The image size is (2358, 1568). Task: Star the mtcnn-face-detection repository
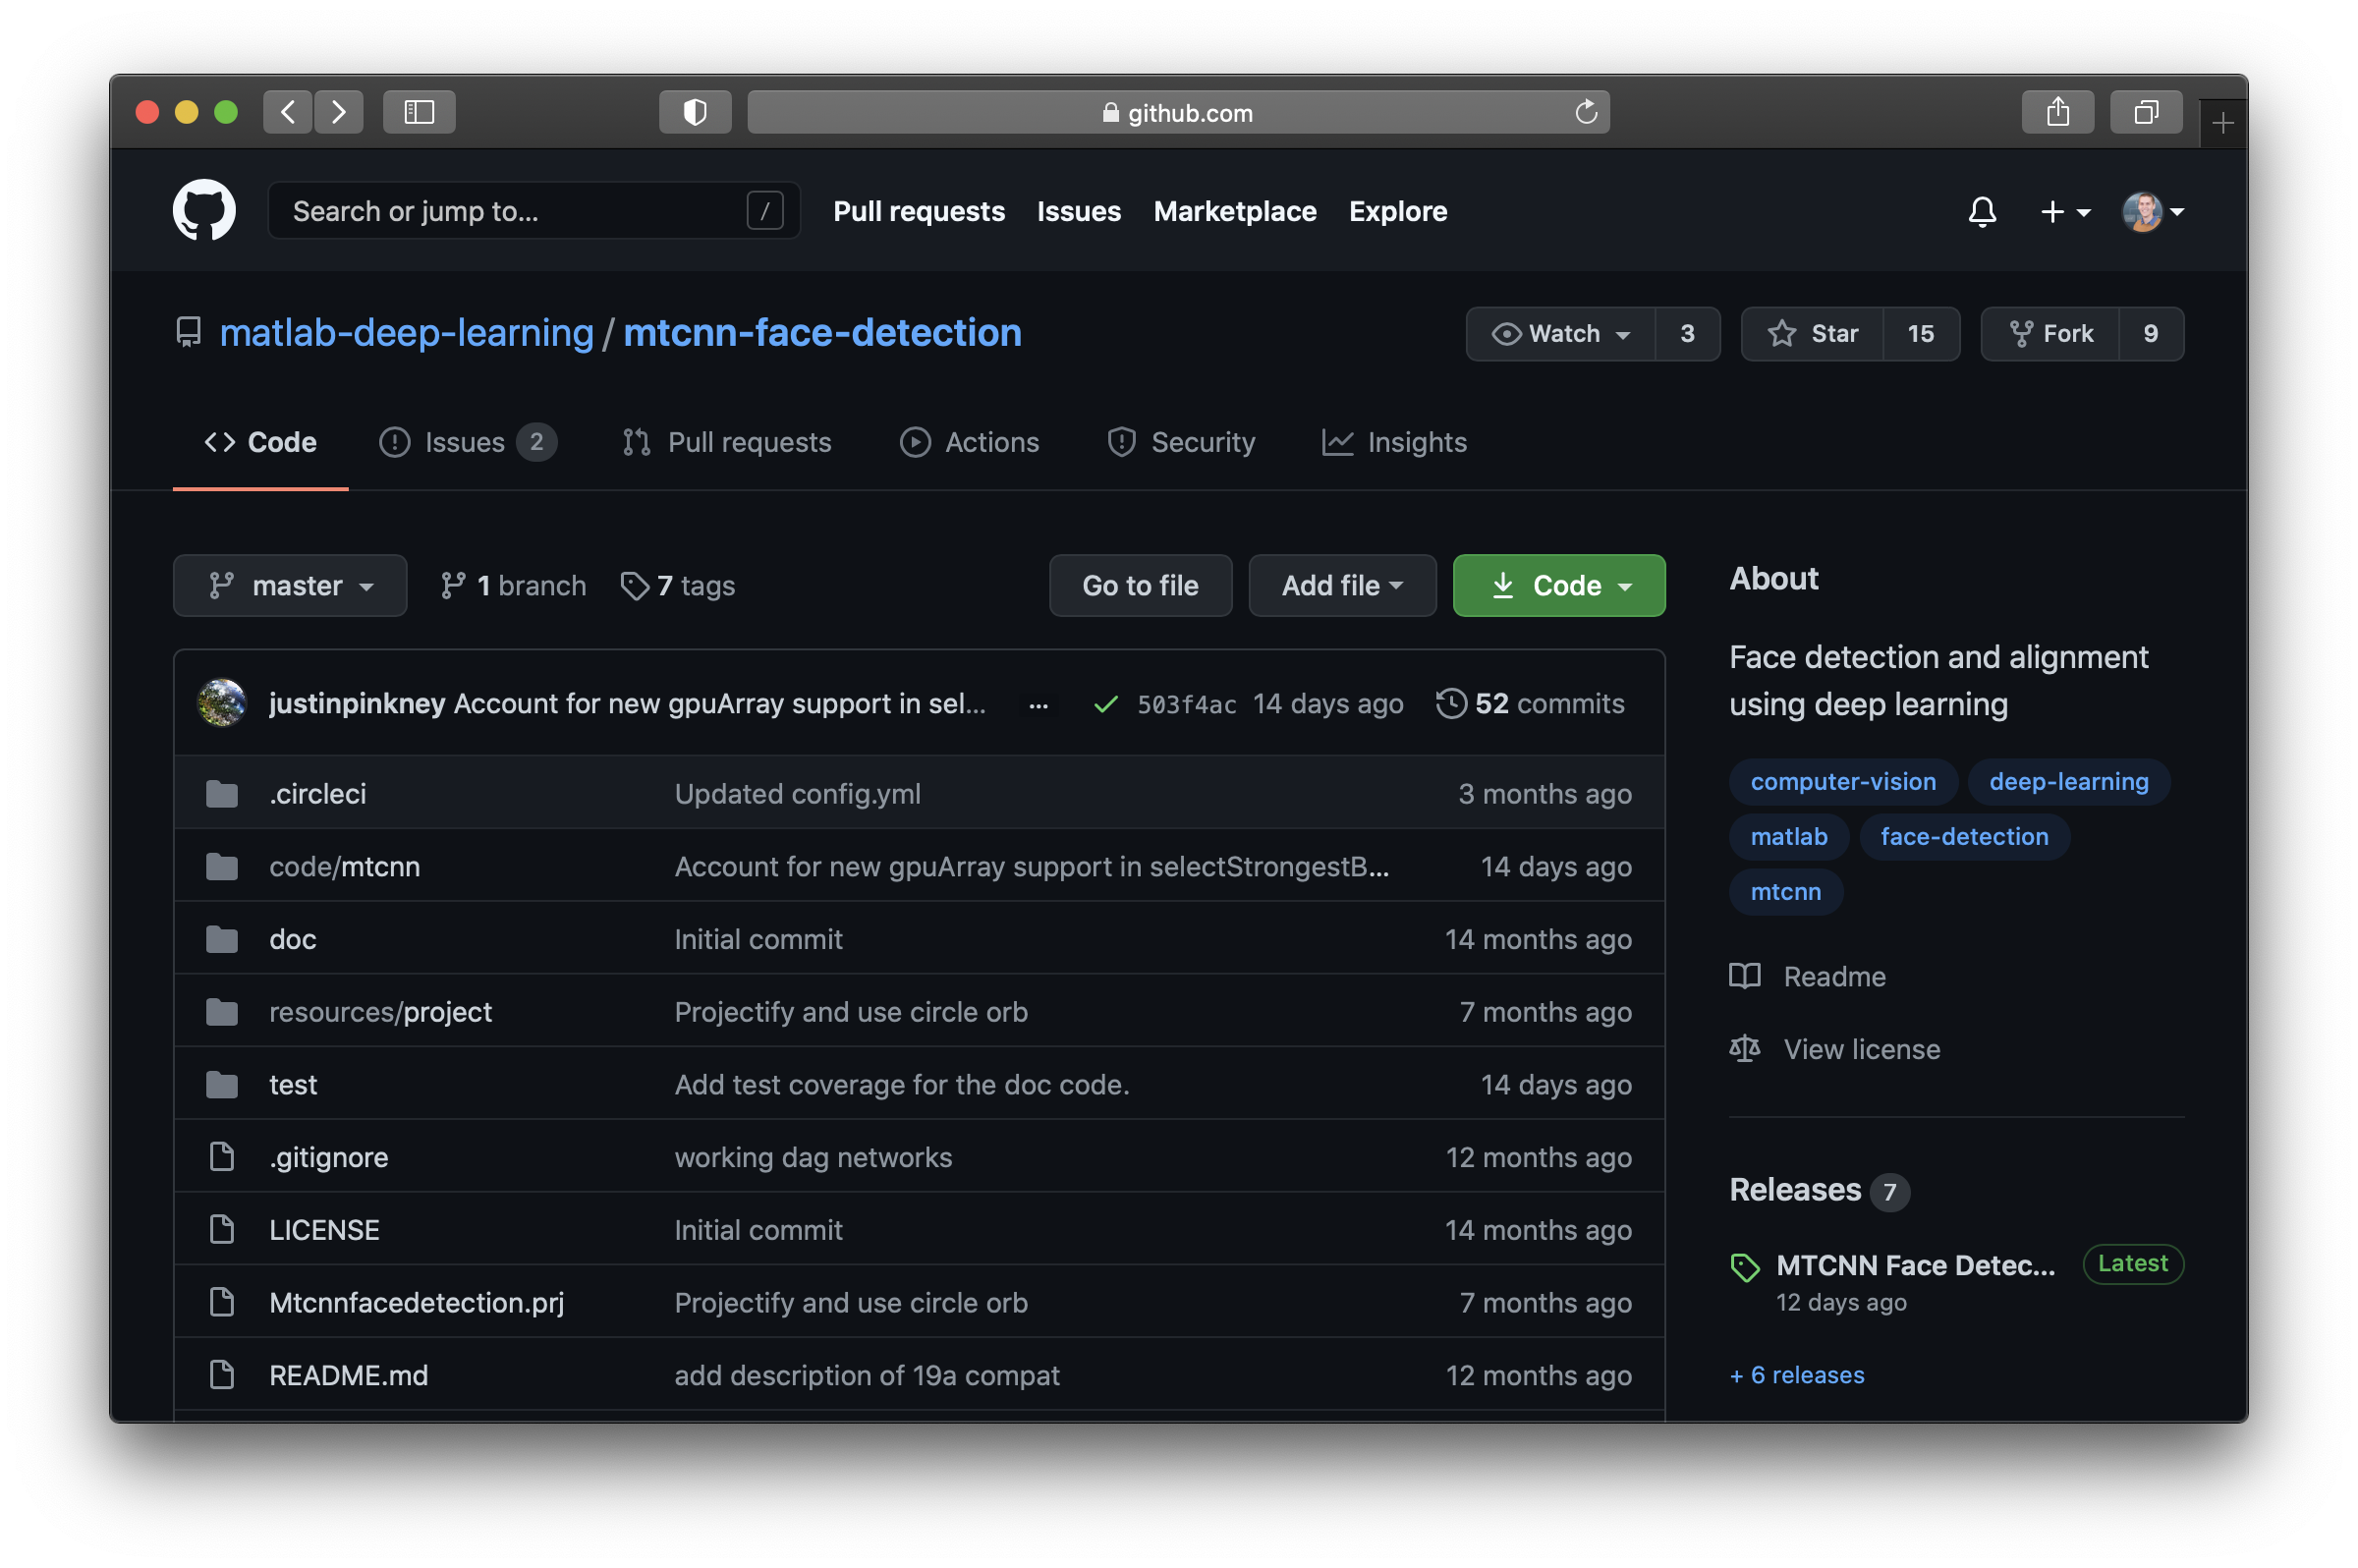tap(1812, 333)
